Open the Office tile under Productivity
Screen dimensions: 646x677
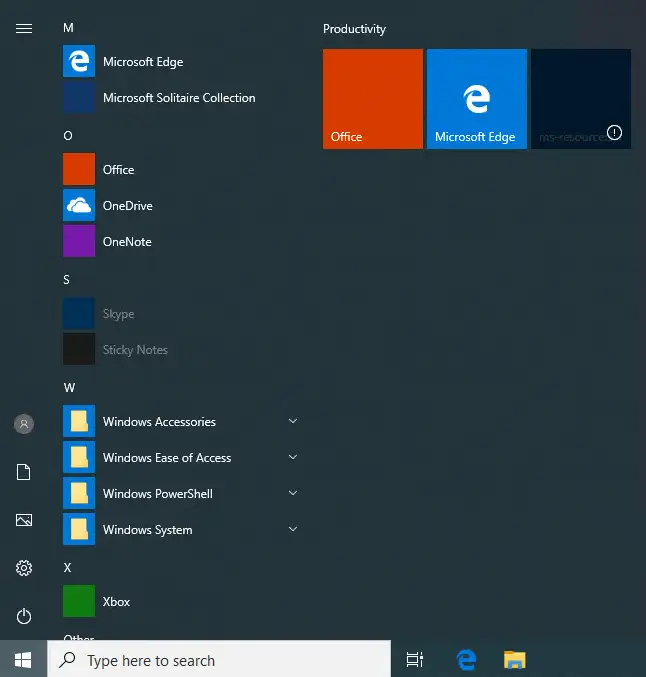tap(373, 99)
